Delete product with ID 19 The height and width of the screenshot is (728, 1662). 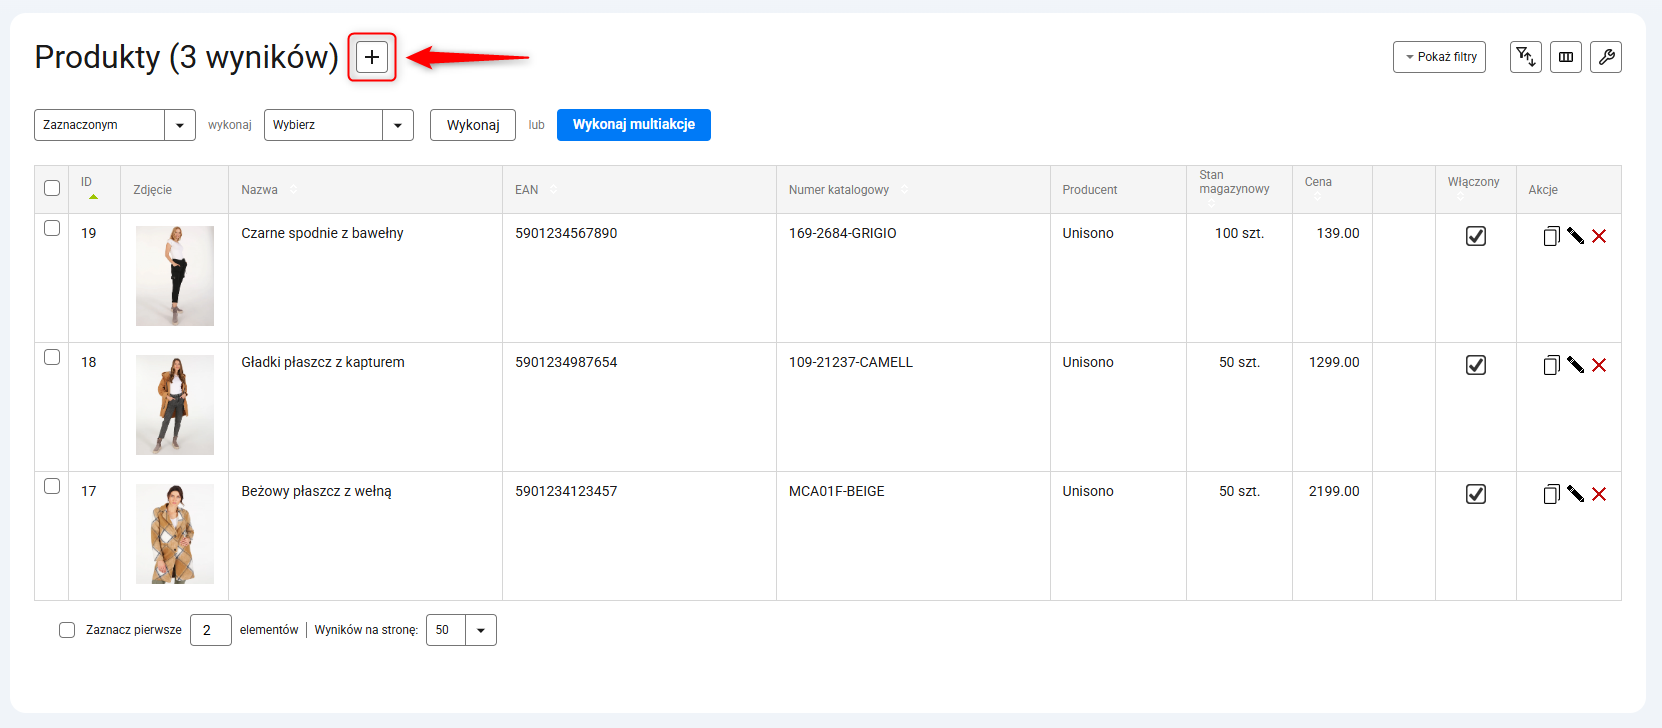[x=1599, y=236]
